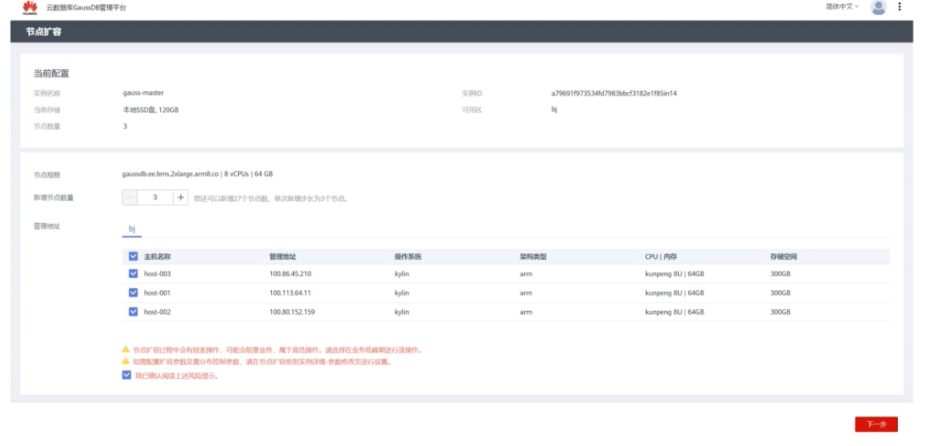Click management address 100.80.152.159
Viewport: 936px width, 446px height.
click(x=292, y=312)
